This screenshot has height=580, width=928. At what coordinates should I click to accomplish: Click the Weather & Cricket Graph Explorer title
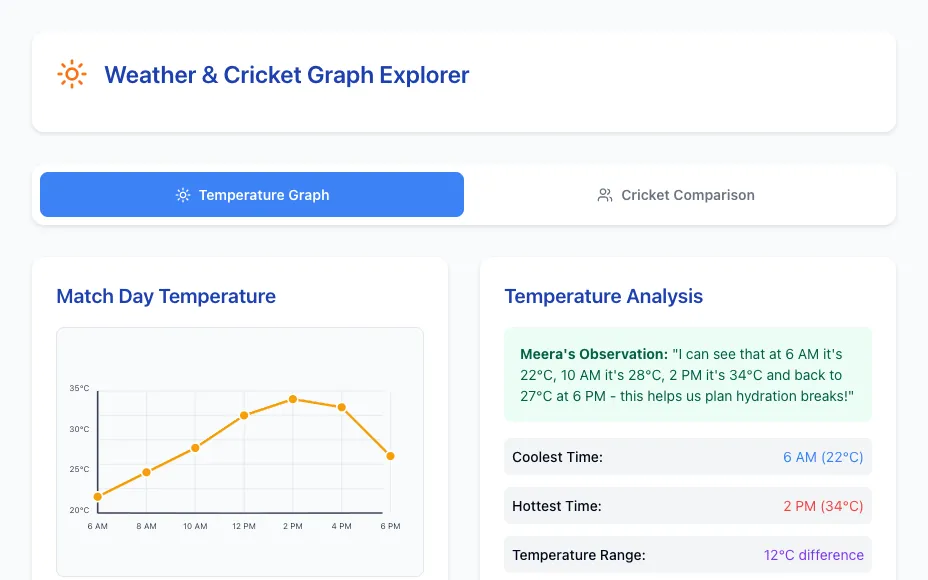(x=286, y=75)
